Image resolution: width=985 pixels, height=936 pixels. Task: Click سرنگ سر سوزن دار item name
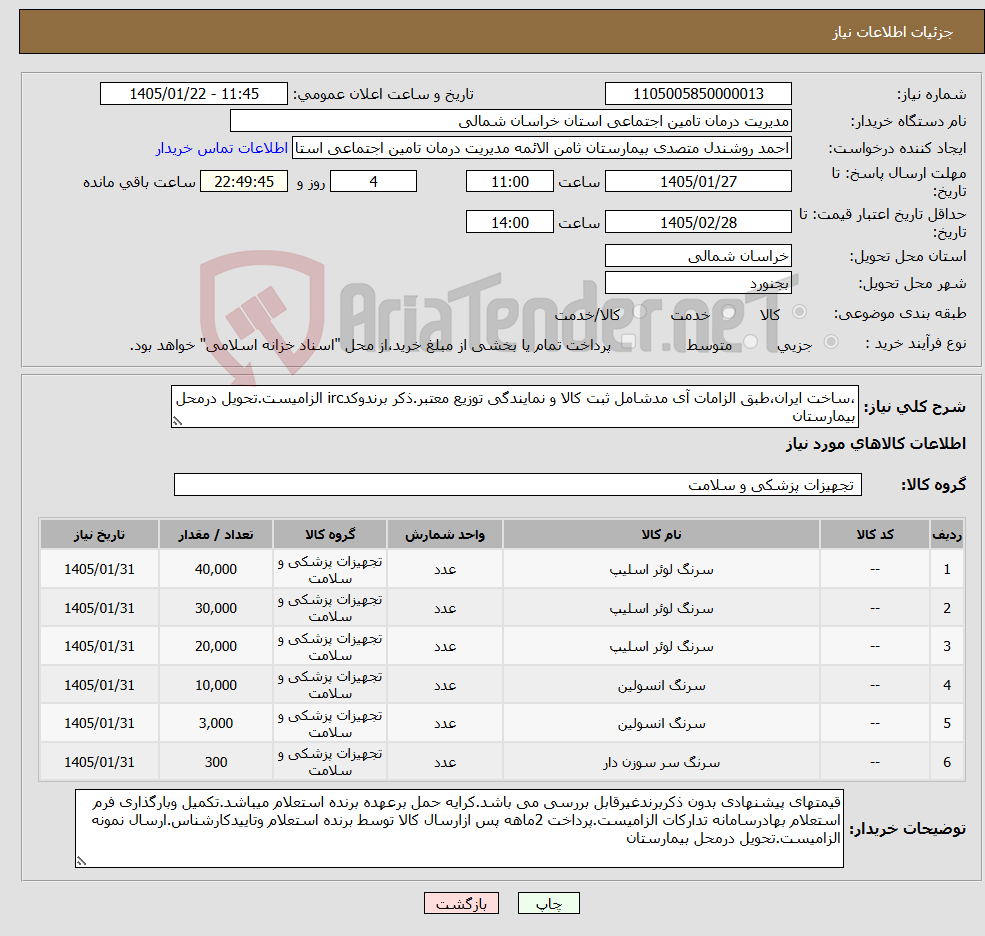(x=661, y=763)
